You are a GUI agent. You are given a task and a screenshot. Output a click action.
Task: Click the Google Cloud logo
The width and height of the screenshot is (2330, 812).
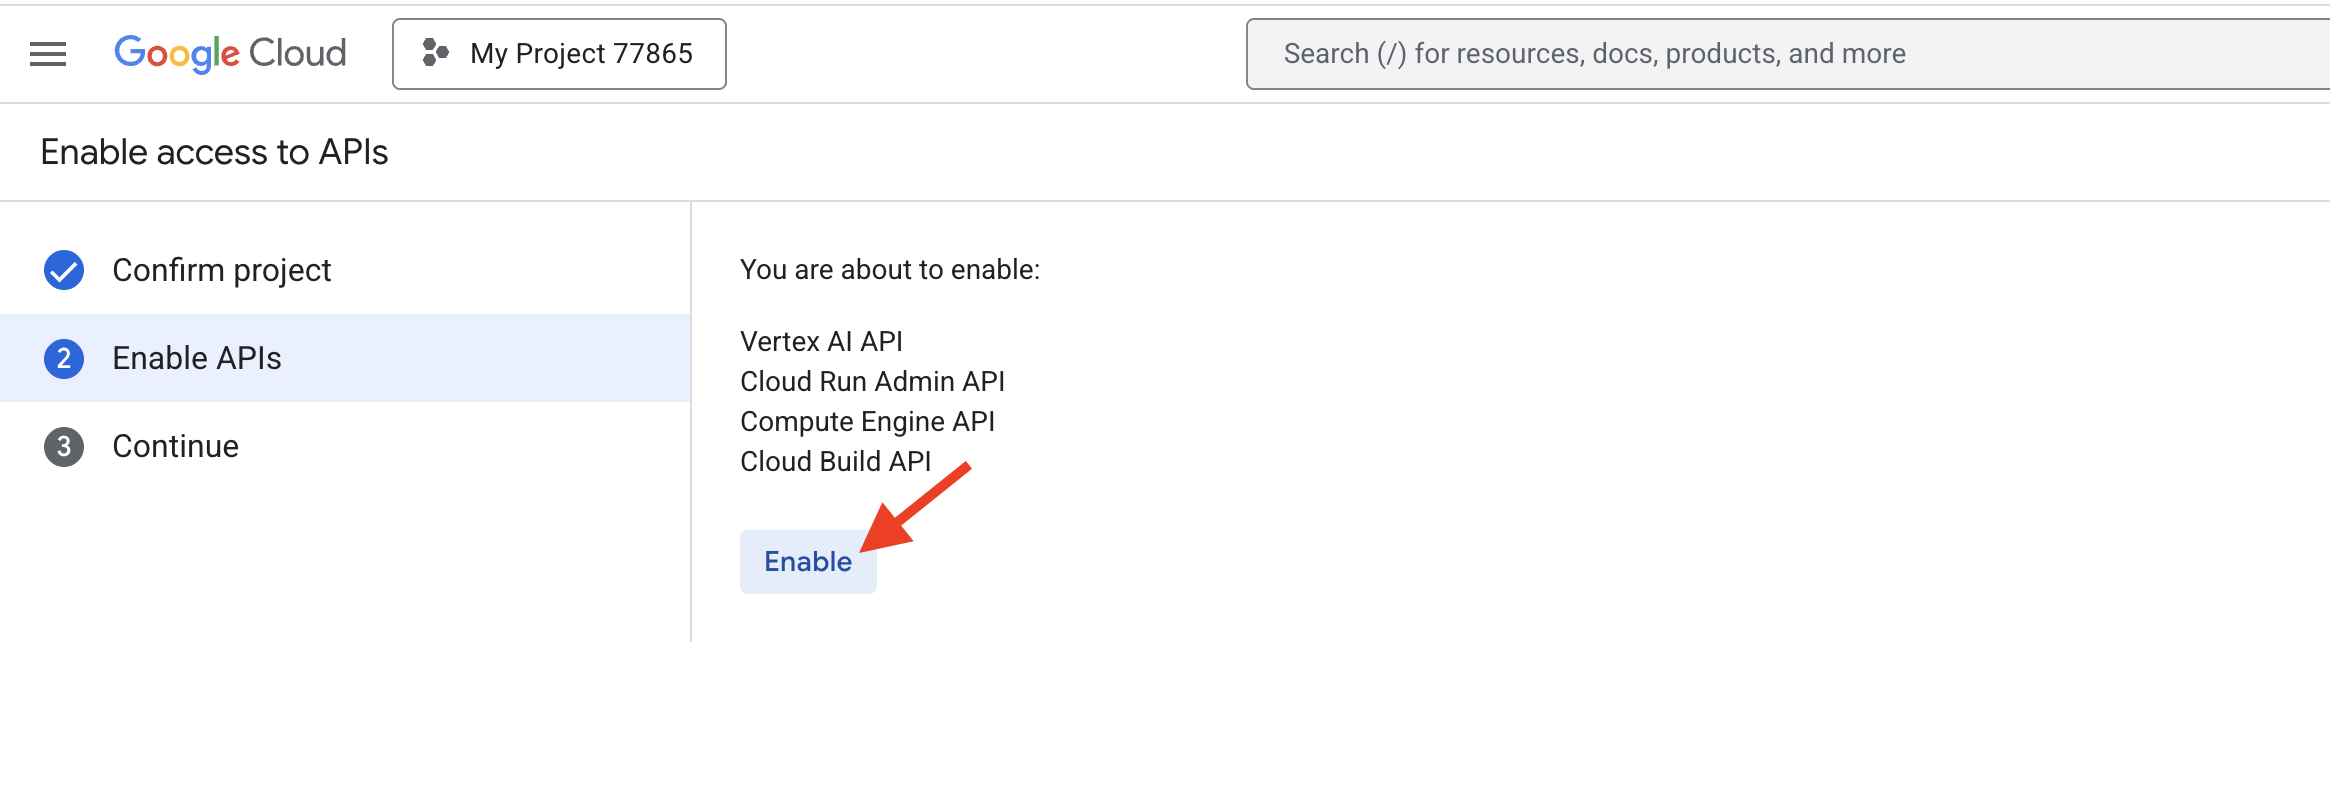(x=230, y=53)
